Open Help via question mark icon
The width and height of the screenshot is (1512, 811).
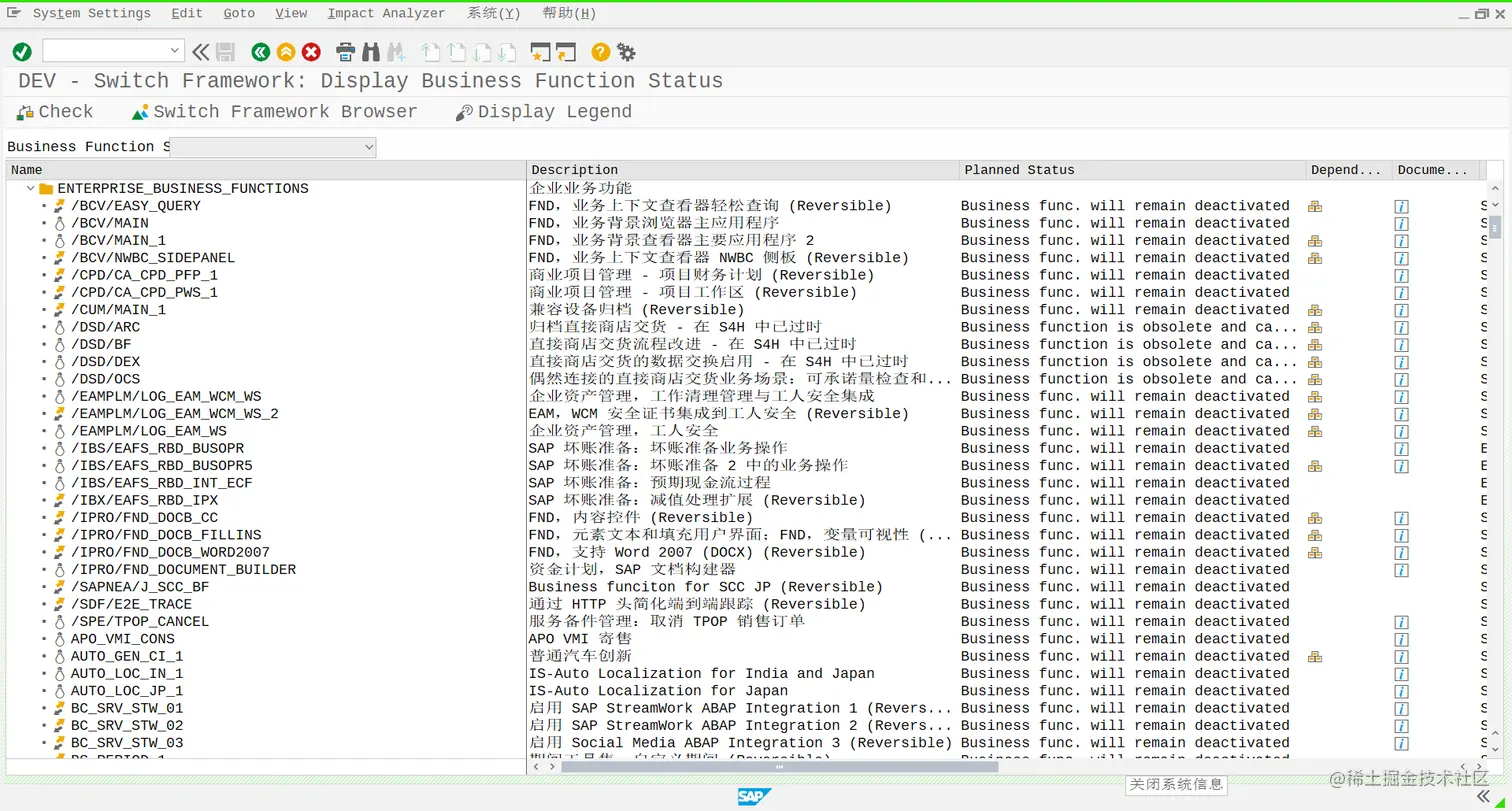tap(600, 52)
